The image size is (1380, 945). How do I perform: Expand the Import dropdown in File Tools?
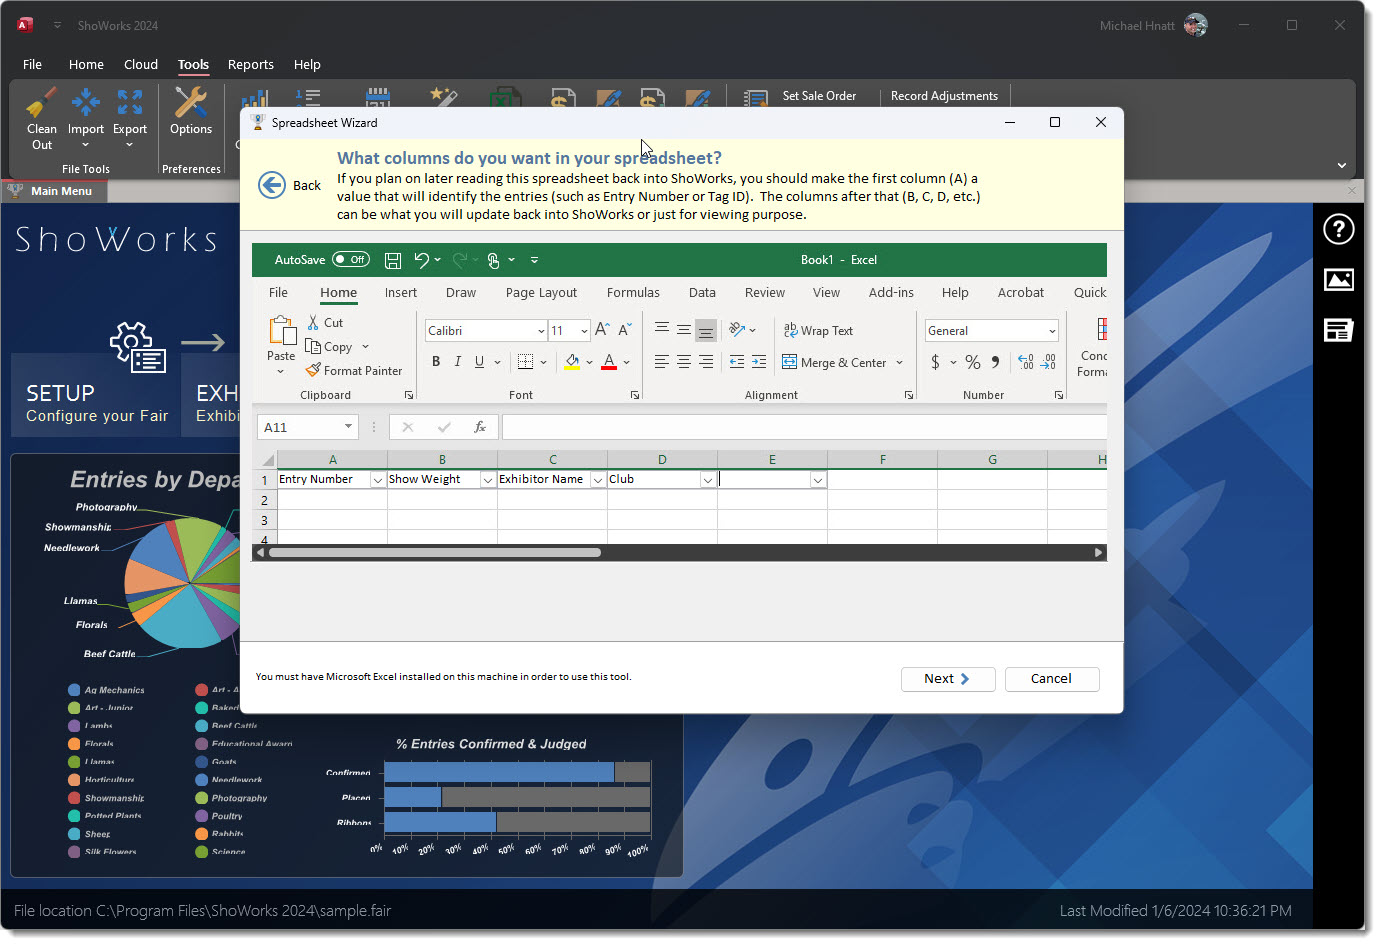(86, 146)
